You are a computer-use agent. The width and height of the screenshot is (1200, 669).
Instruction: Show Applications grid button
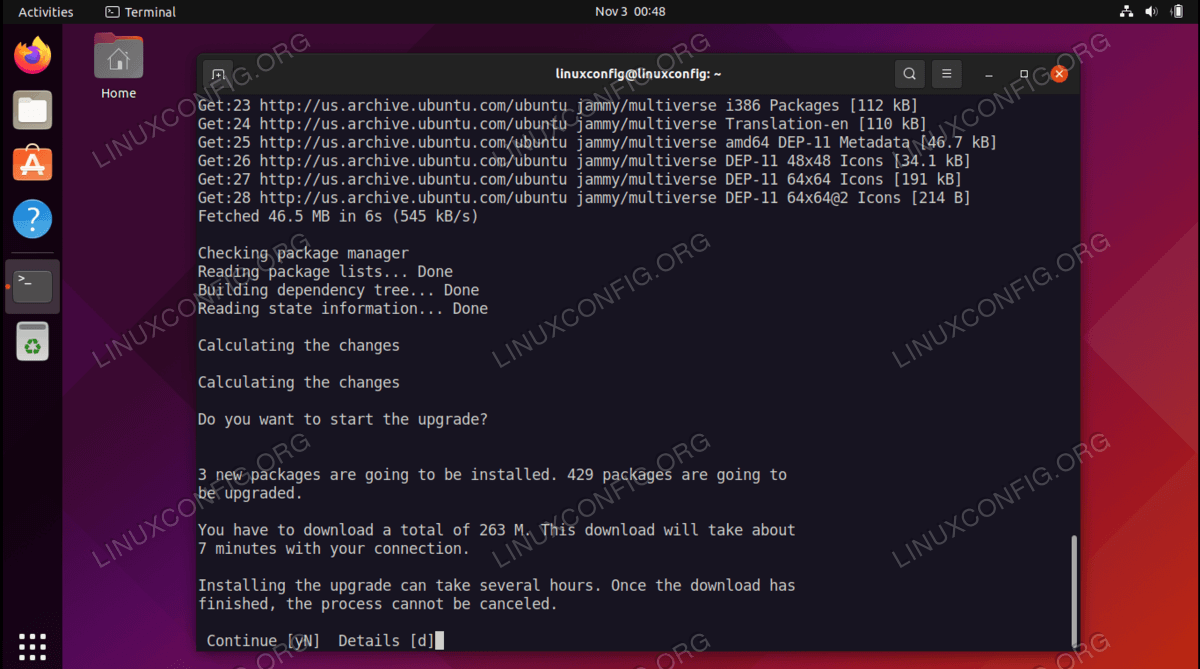click(33, 646)
